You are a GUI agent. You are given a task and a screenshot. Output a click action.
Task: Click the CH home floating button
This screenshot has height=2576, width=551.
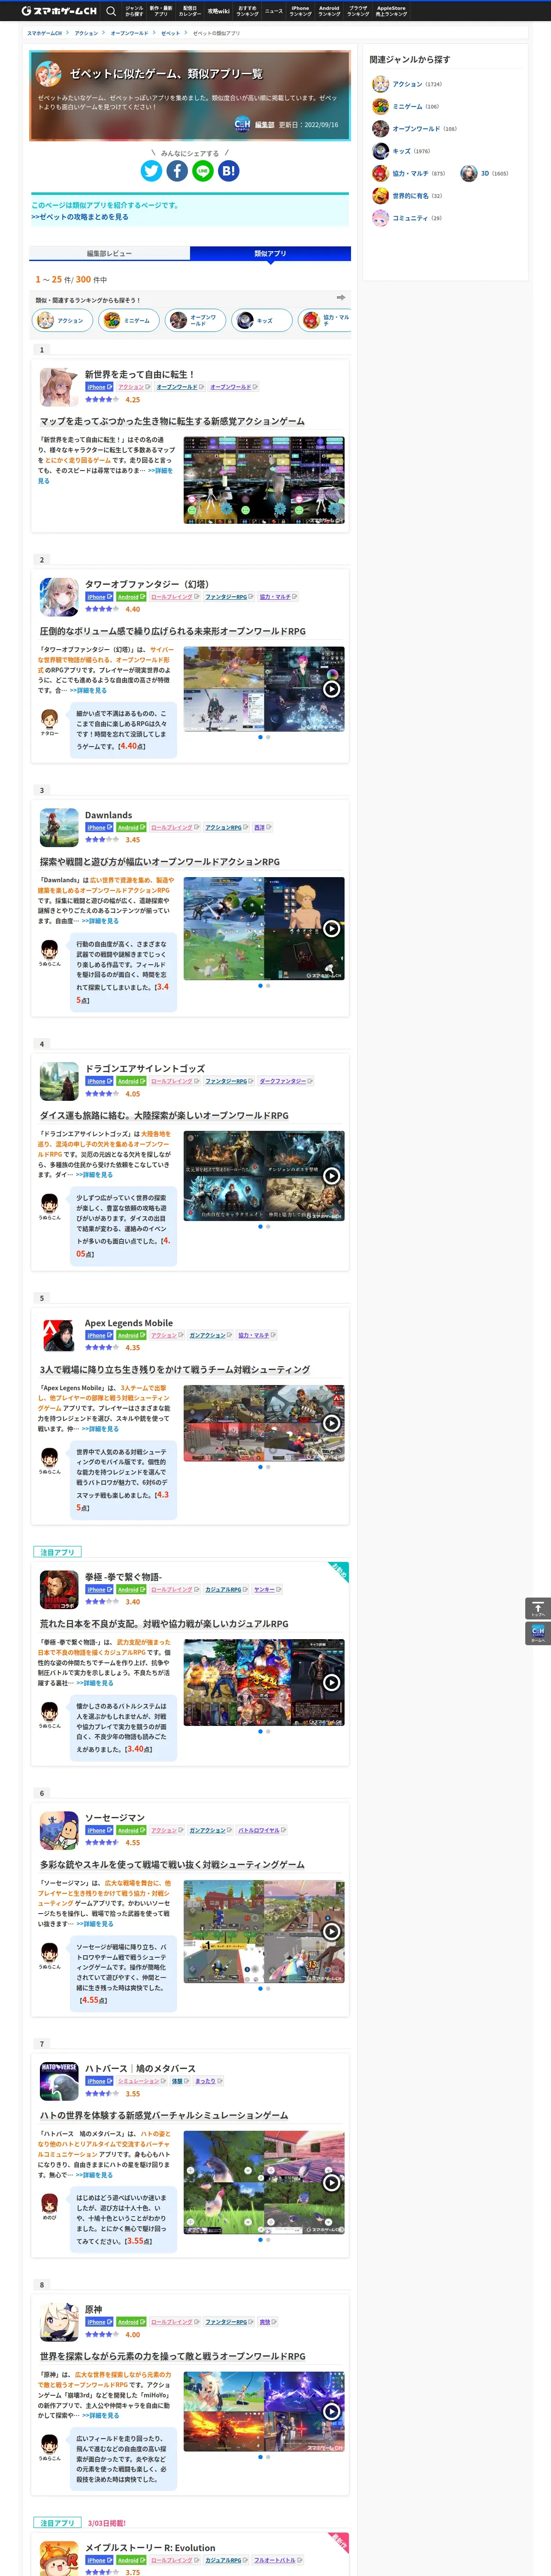(538, 1634)
